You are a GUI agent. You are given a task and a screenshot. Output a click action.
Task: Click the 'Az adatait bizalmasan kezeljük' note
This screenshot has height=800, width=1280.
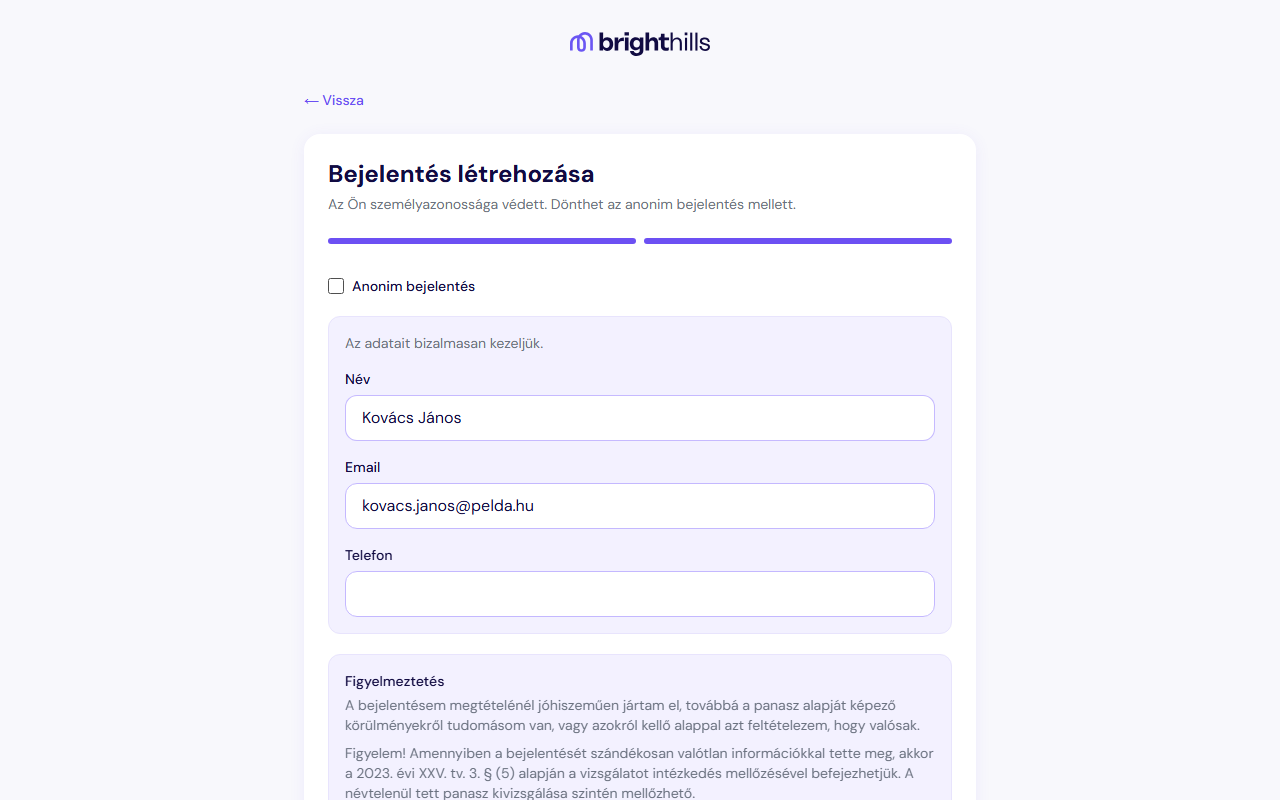point(444,344)
